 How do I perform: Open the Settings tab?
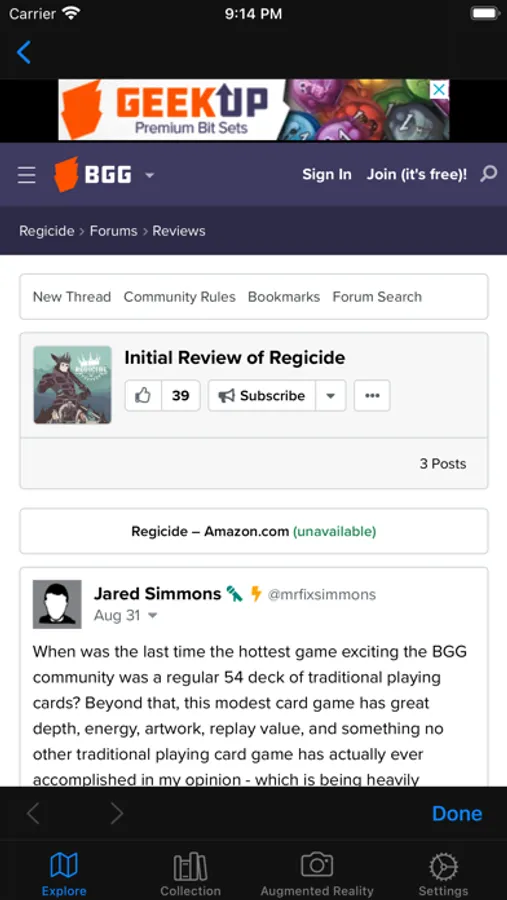tap(443, 874)
